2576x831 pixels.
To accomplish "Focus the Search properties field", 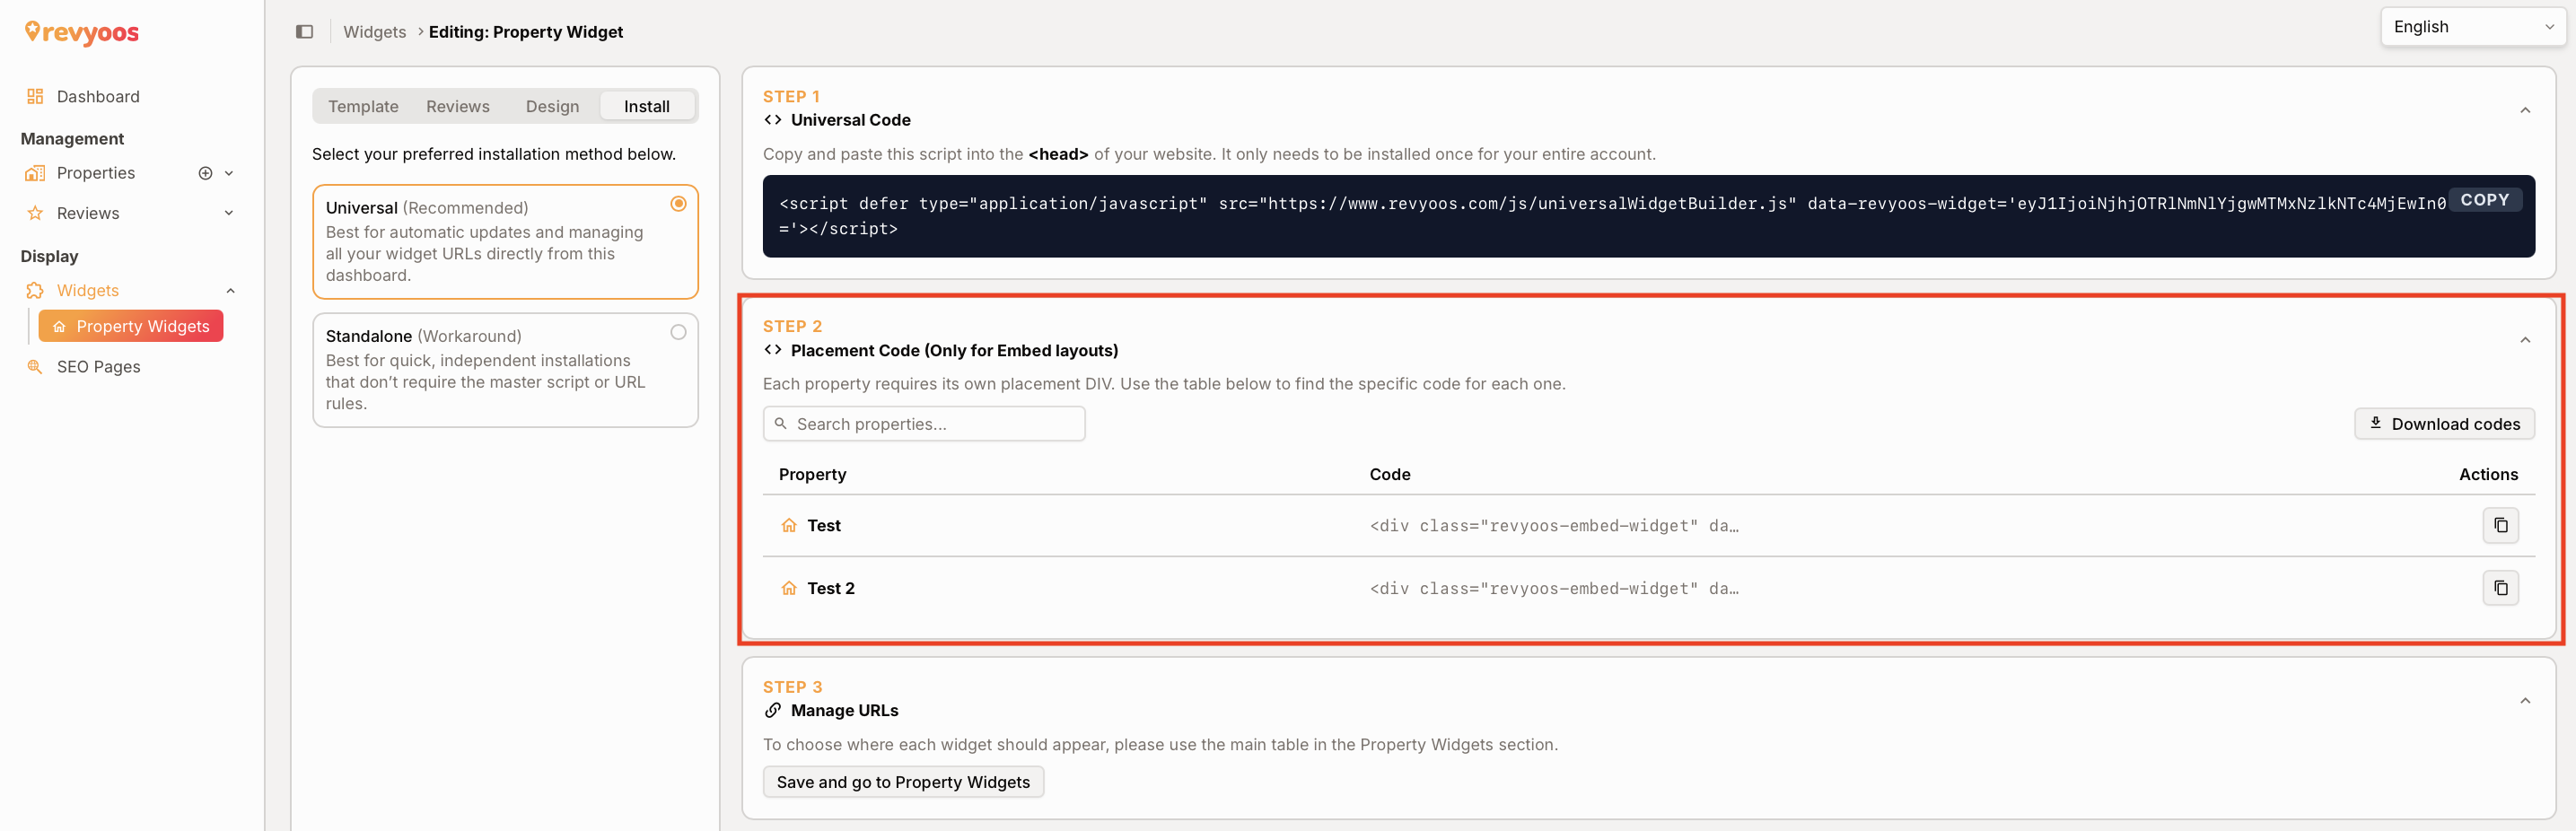I will tap(924, 424).
